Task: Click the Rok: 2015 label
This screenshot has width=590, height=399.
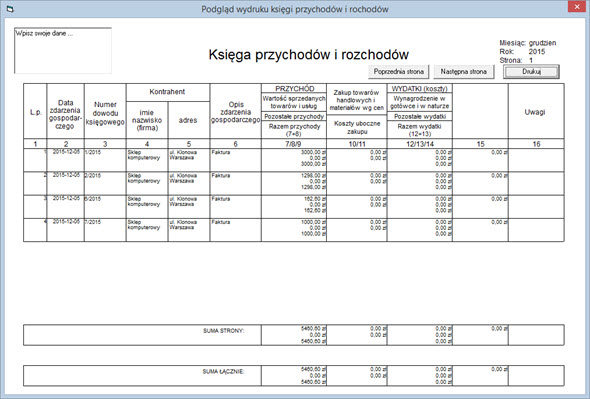Action: pos(522,52)
